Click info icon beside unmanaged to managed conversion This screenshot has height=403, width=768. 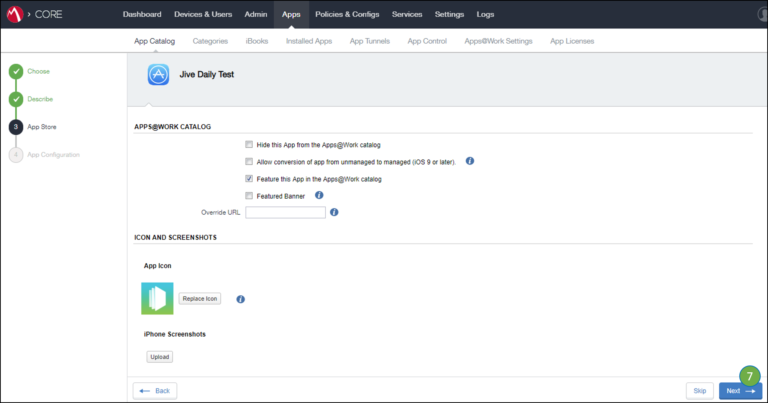point(470,161)
